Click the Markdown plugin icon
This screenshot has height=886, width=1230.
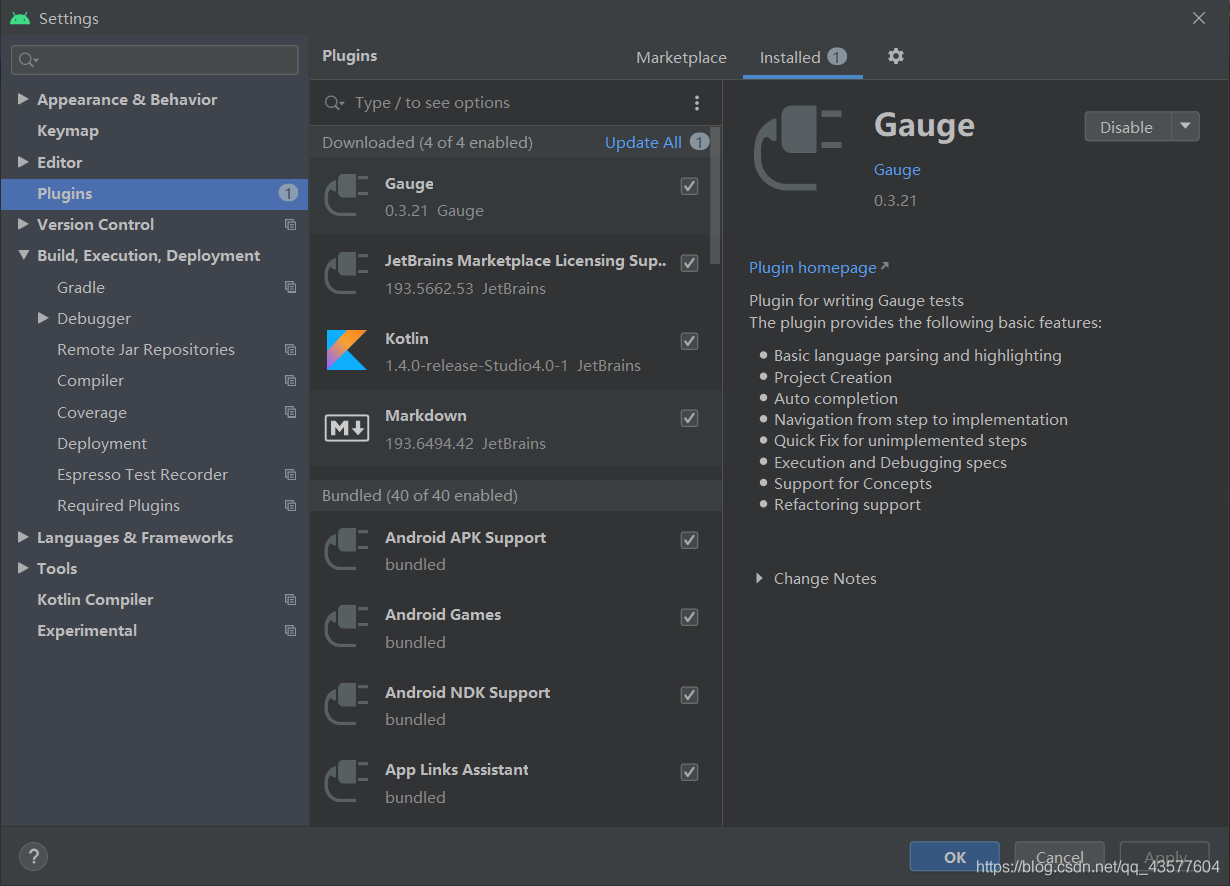click(347, 428)
